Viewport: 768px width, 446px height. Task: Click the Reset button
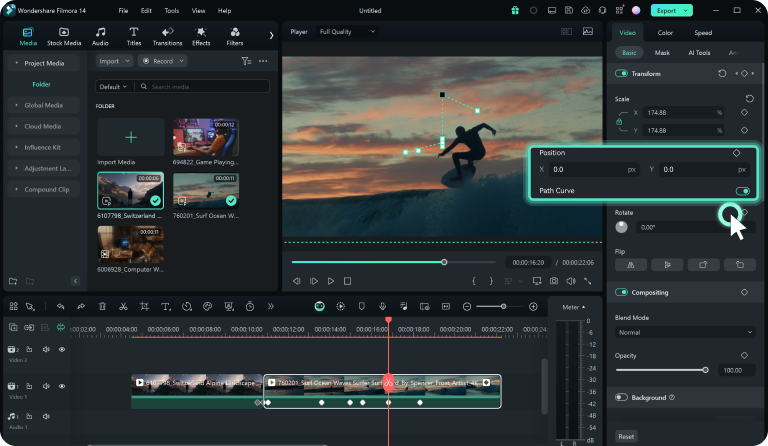click(626, 436)
